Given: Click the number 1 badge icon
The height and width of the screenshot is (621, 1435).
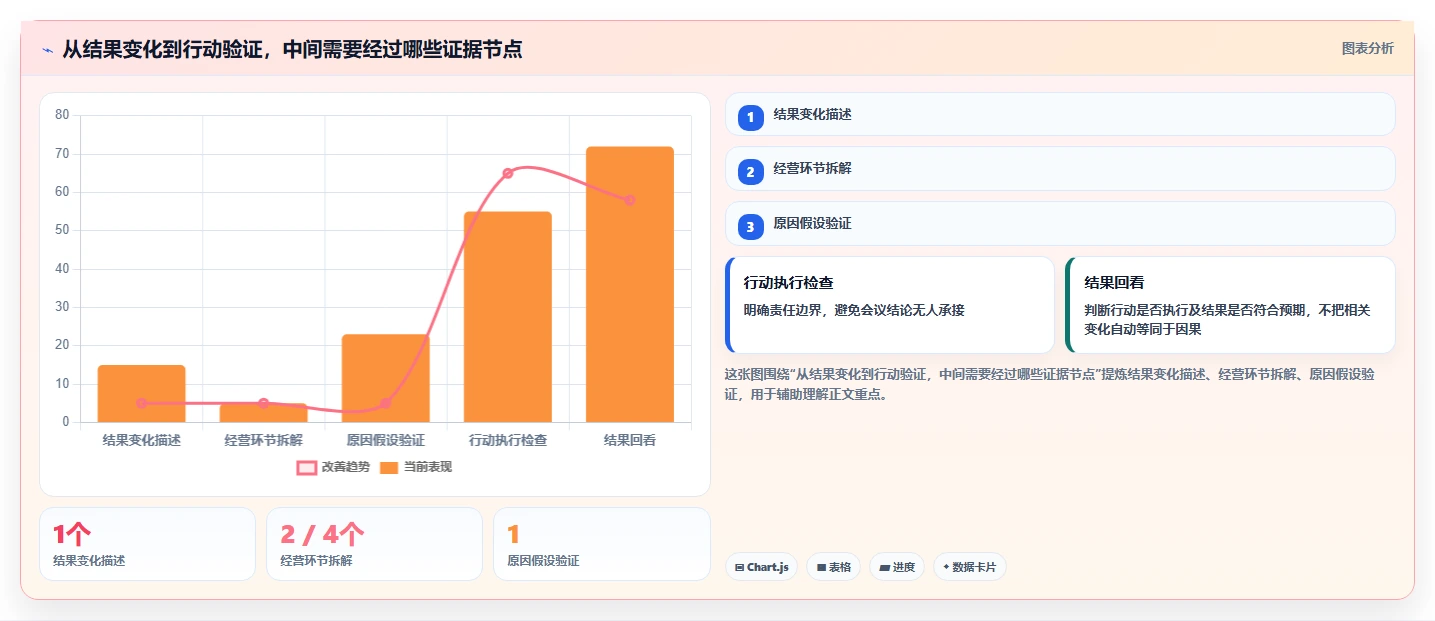Looking at the screenshot, I should (750, 117).
